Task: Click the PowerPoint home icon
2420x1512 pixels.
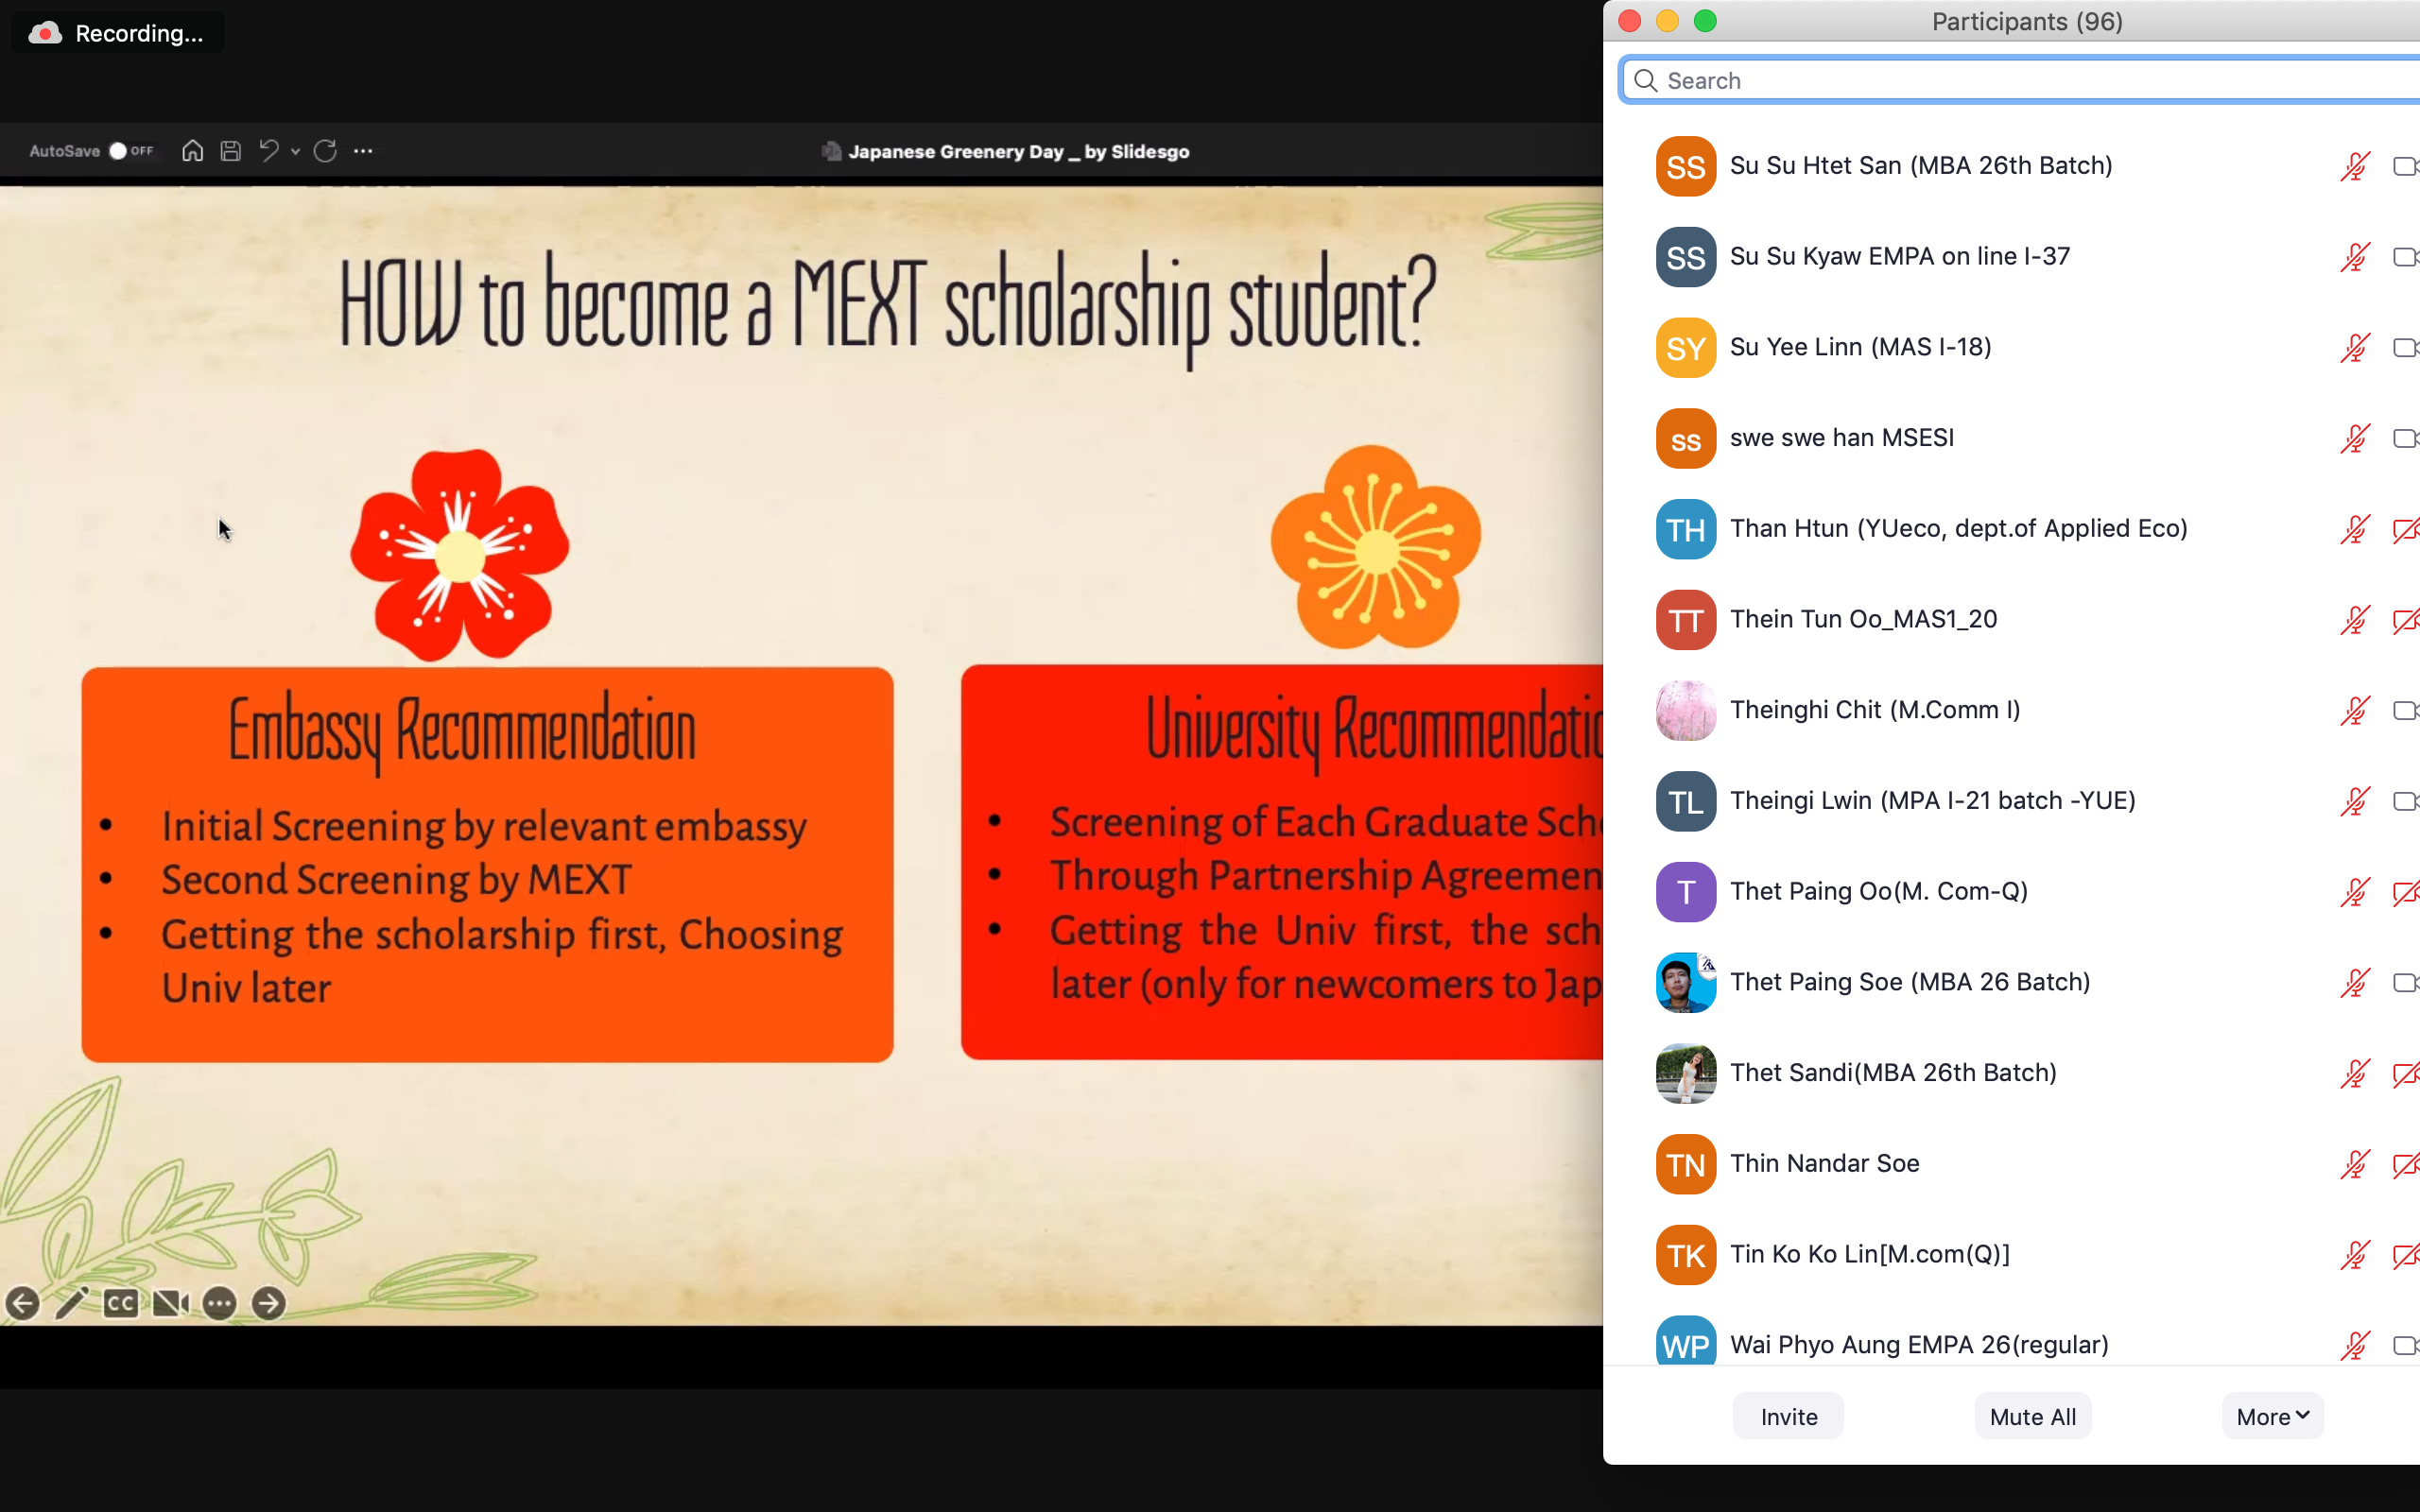Action: (x=193, y=151)
